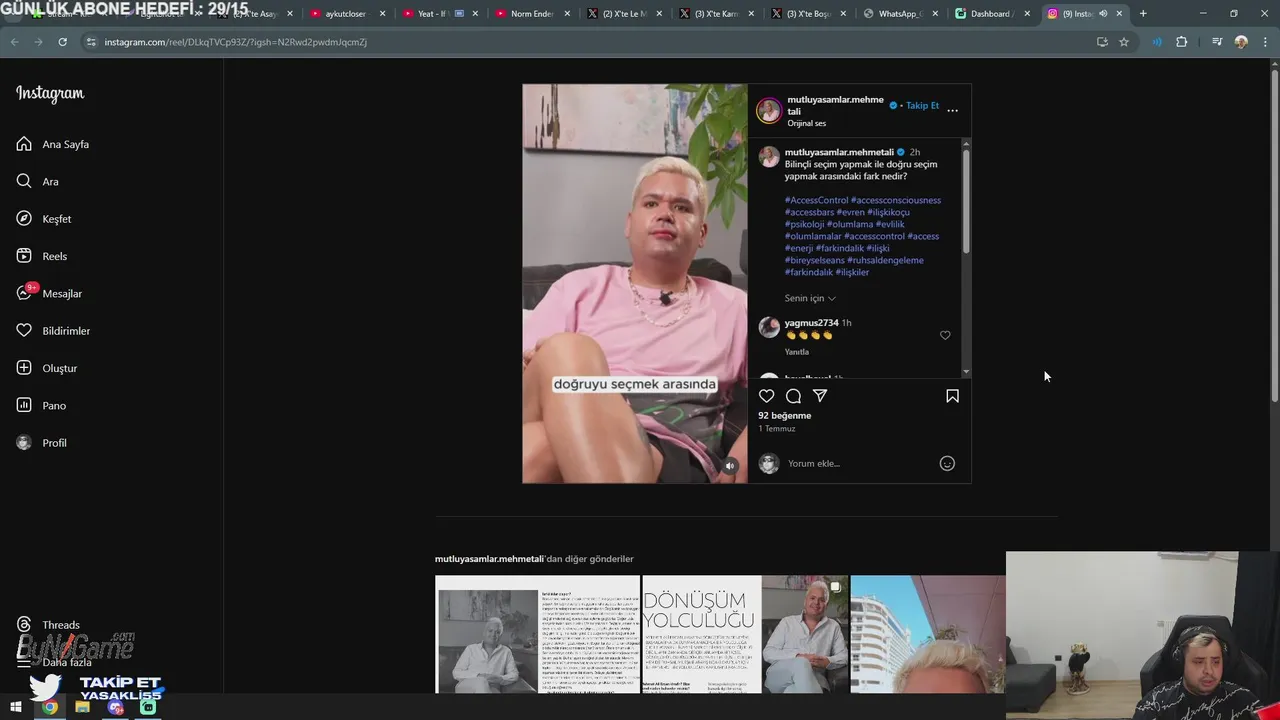Open the mutluyasamlar.mehmetali profile from the post header
Image resolution: width=1280 pixels, height=720 pixels.
[835, 105]
